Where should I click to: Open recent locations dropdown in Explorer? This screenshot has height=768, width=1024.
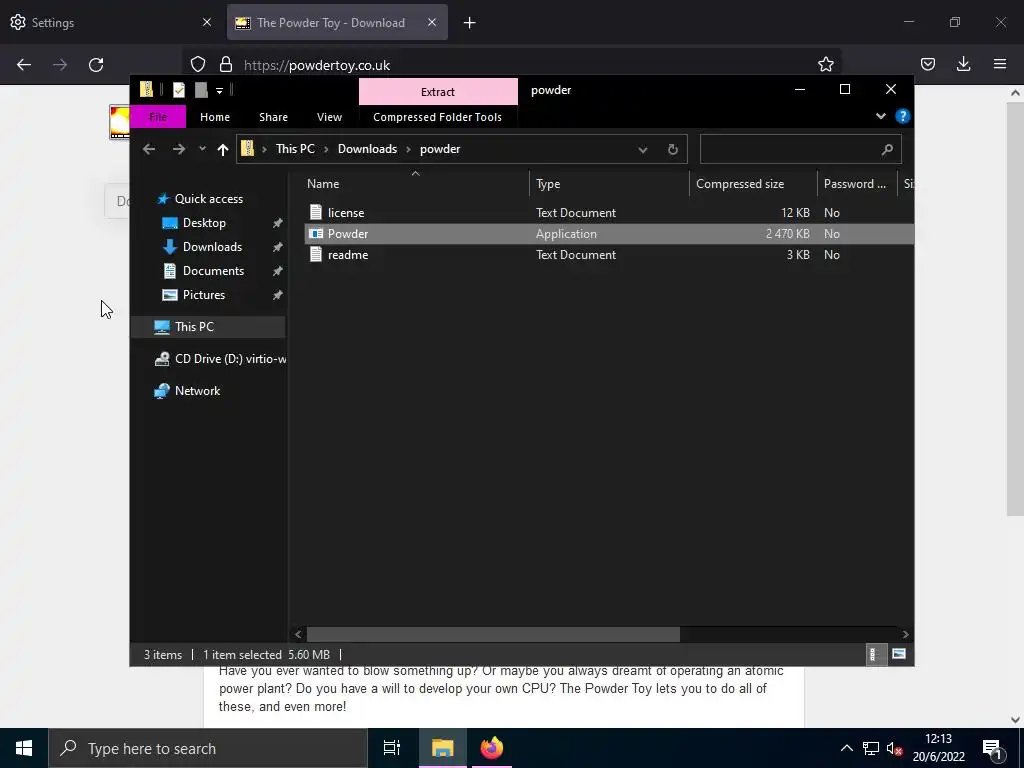(202, 149)
